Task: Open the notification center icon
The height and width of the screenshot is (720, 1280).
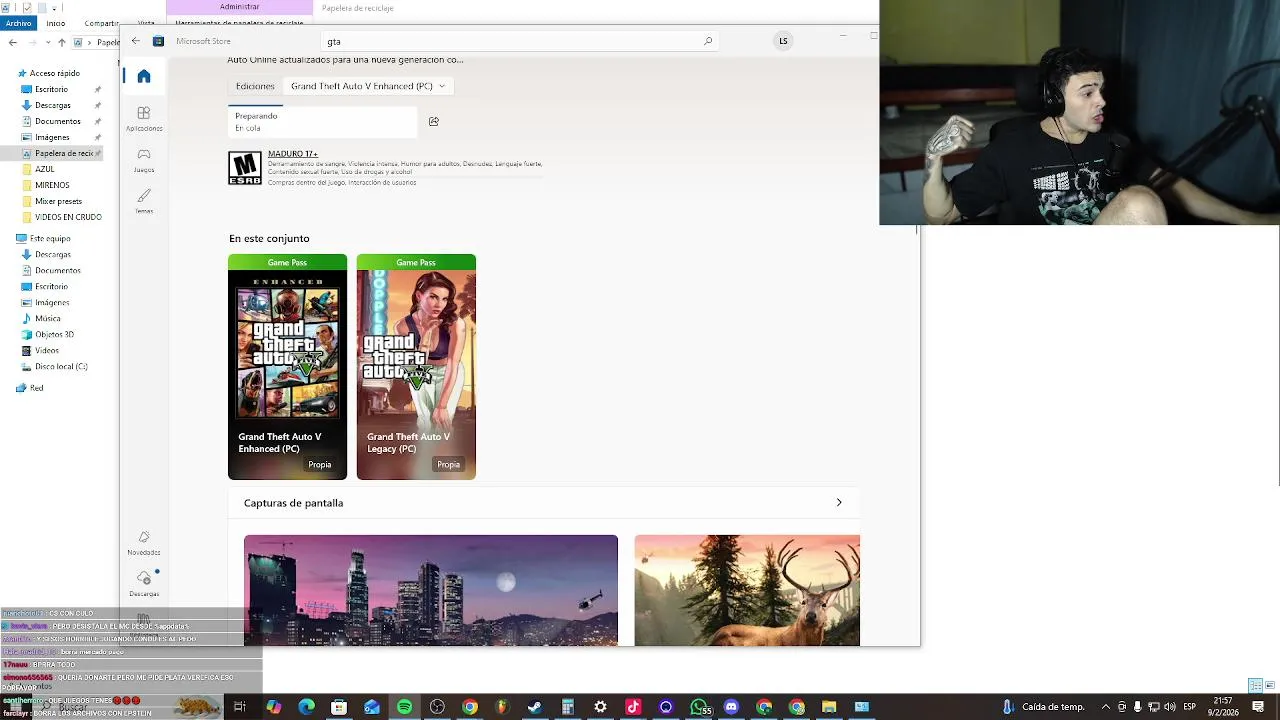Action: (1258, 707)
